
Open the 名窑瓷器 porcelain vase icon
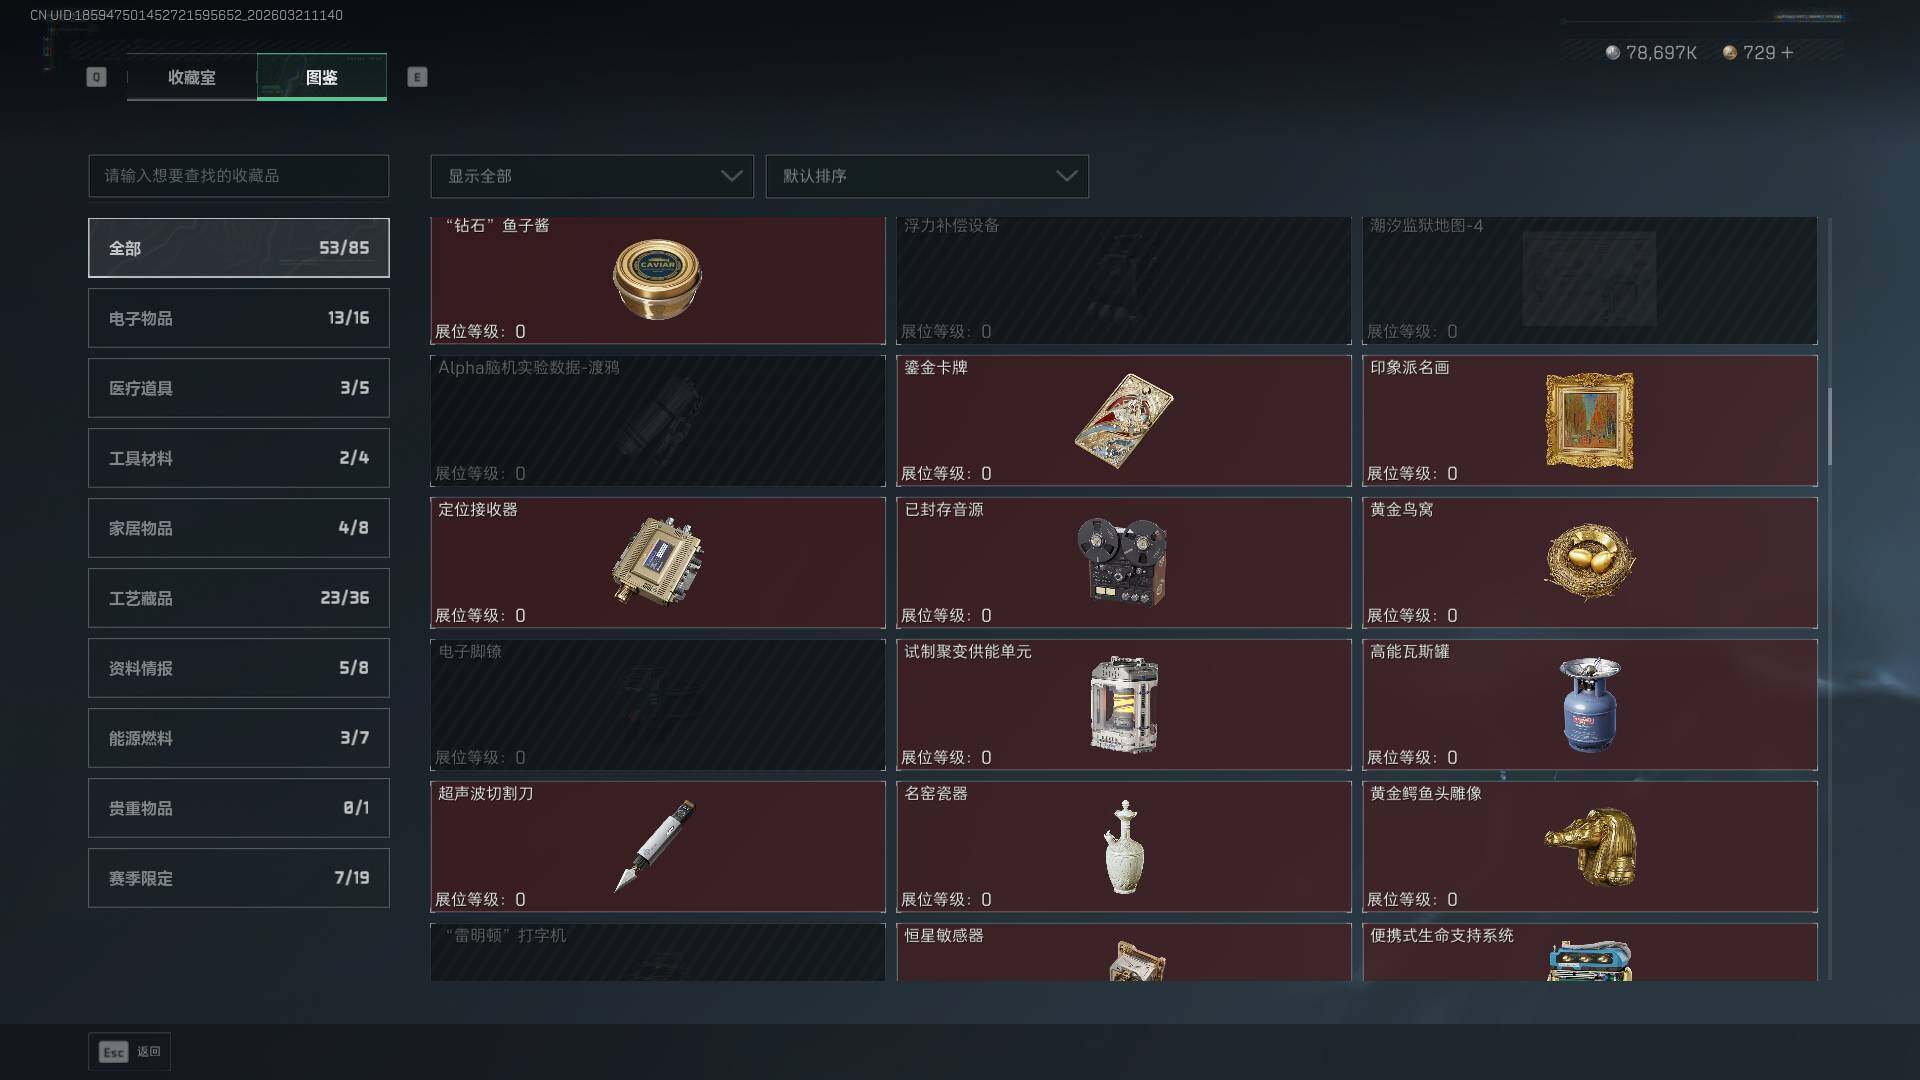point(1124,847)
